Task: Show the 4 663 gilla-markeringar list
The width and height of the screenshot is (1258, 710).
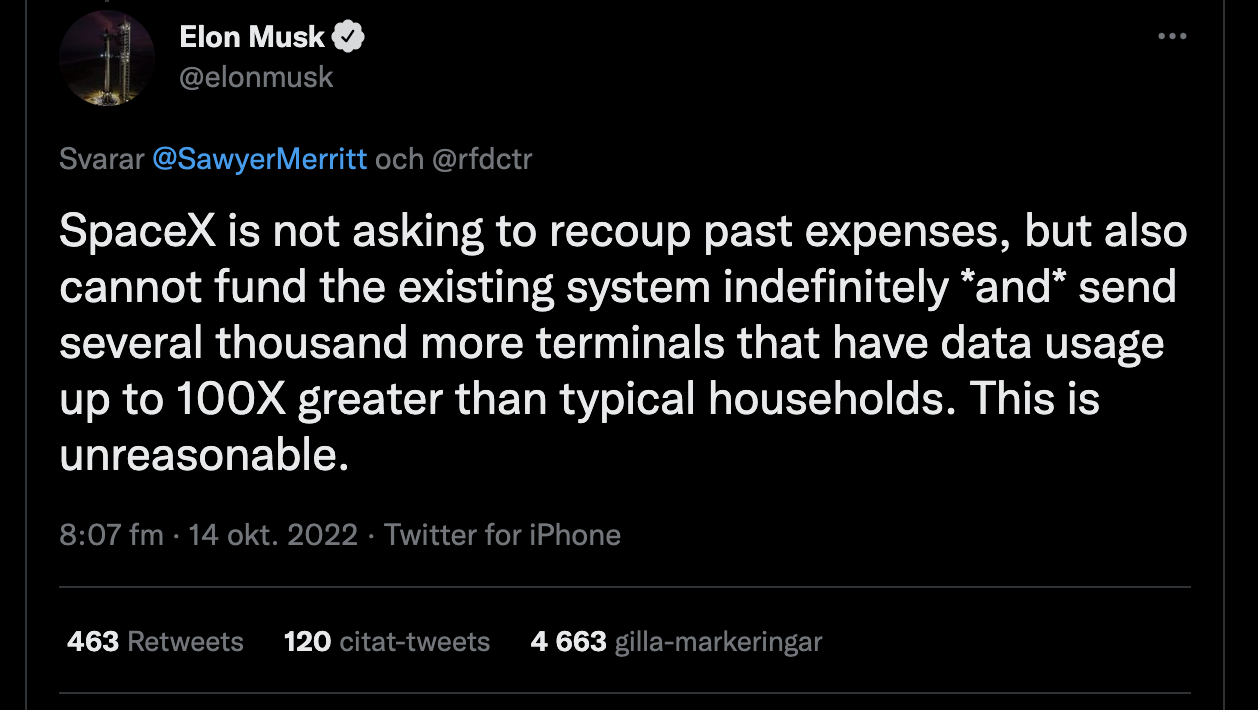Action: click(x=676, y=641)
